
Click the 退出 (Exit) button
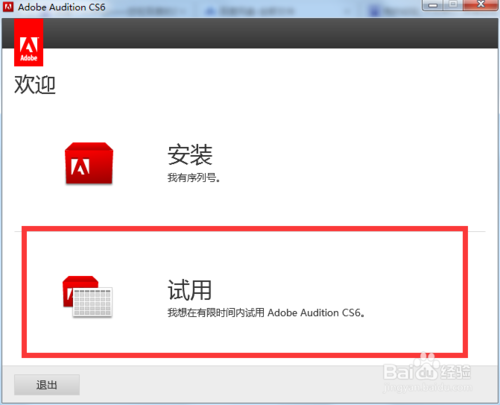tap(47, 385)
